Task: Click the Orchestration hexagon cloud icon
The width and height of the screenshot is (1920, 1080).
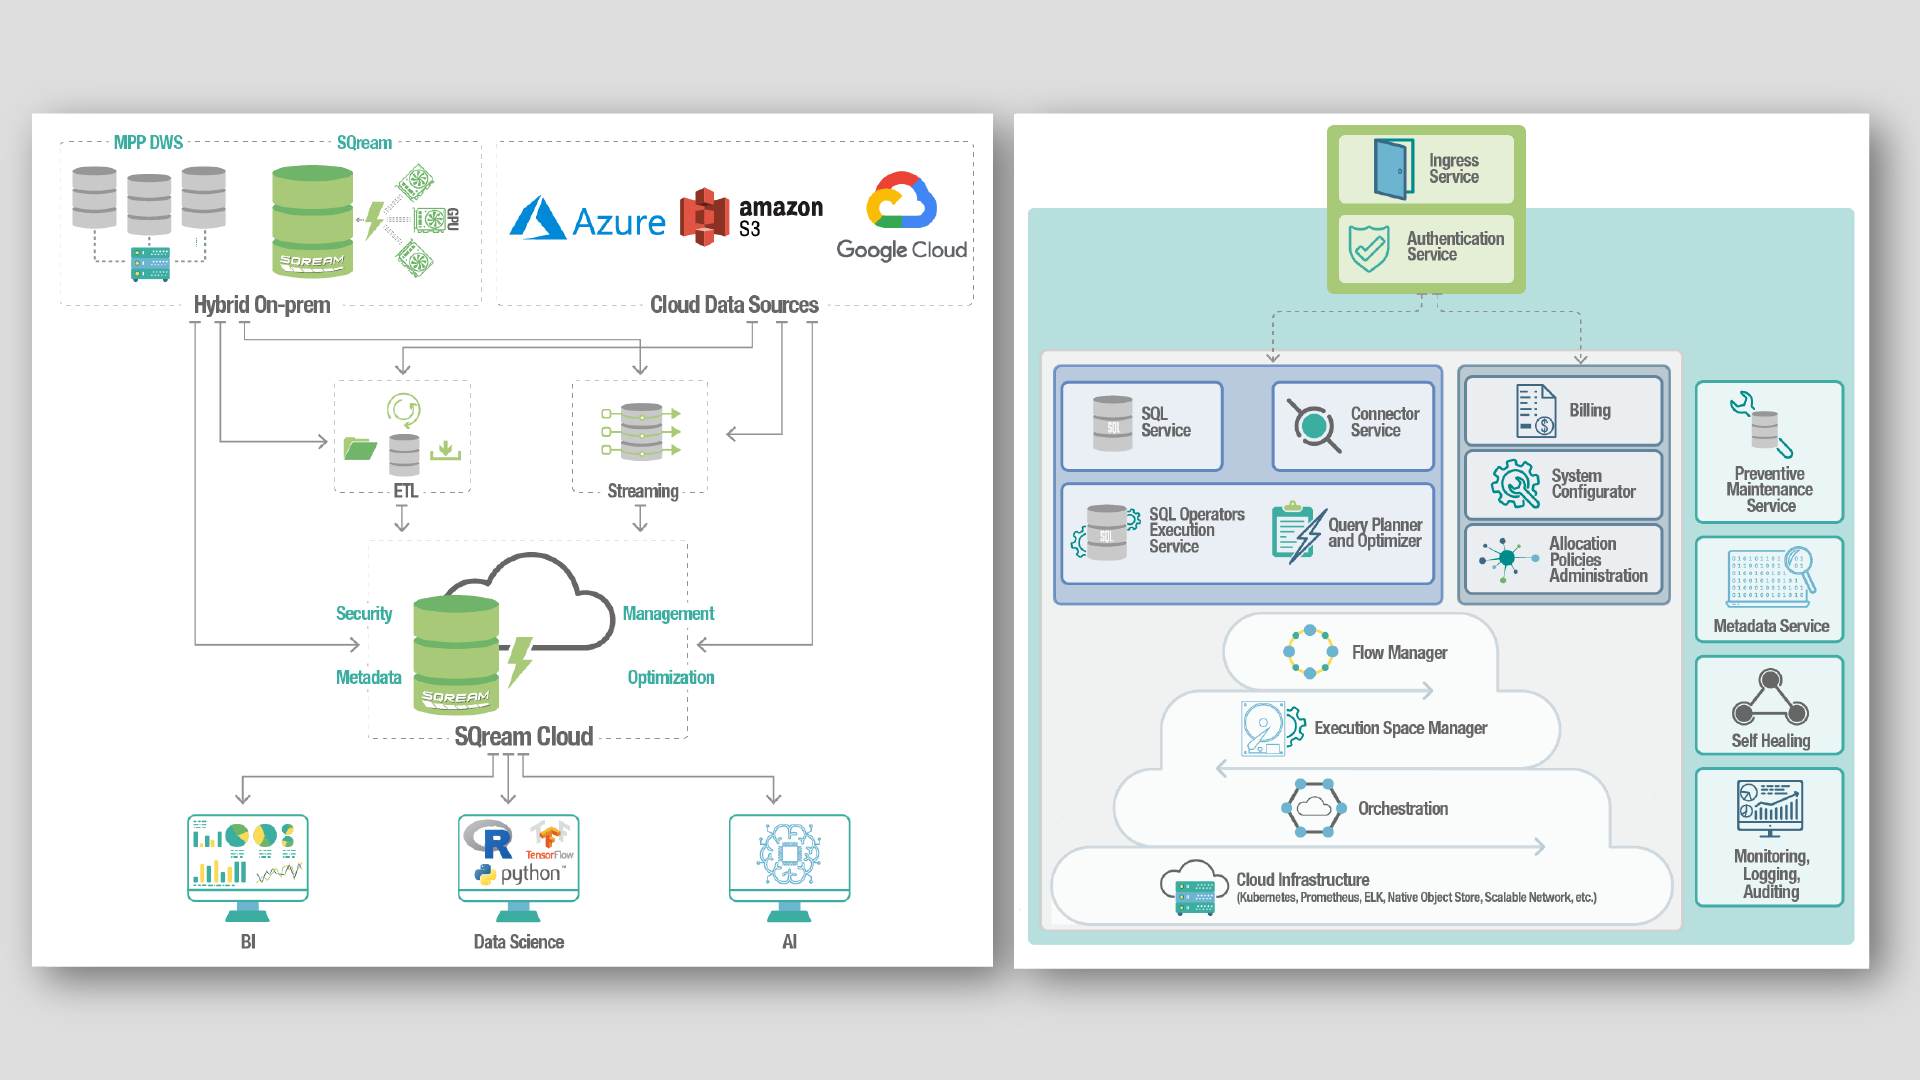Action: coord(1312,808)
